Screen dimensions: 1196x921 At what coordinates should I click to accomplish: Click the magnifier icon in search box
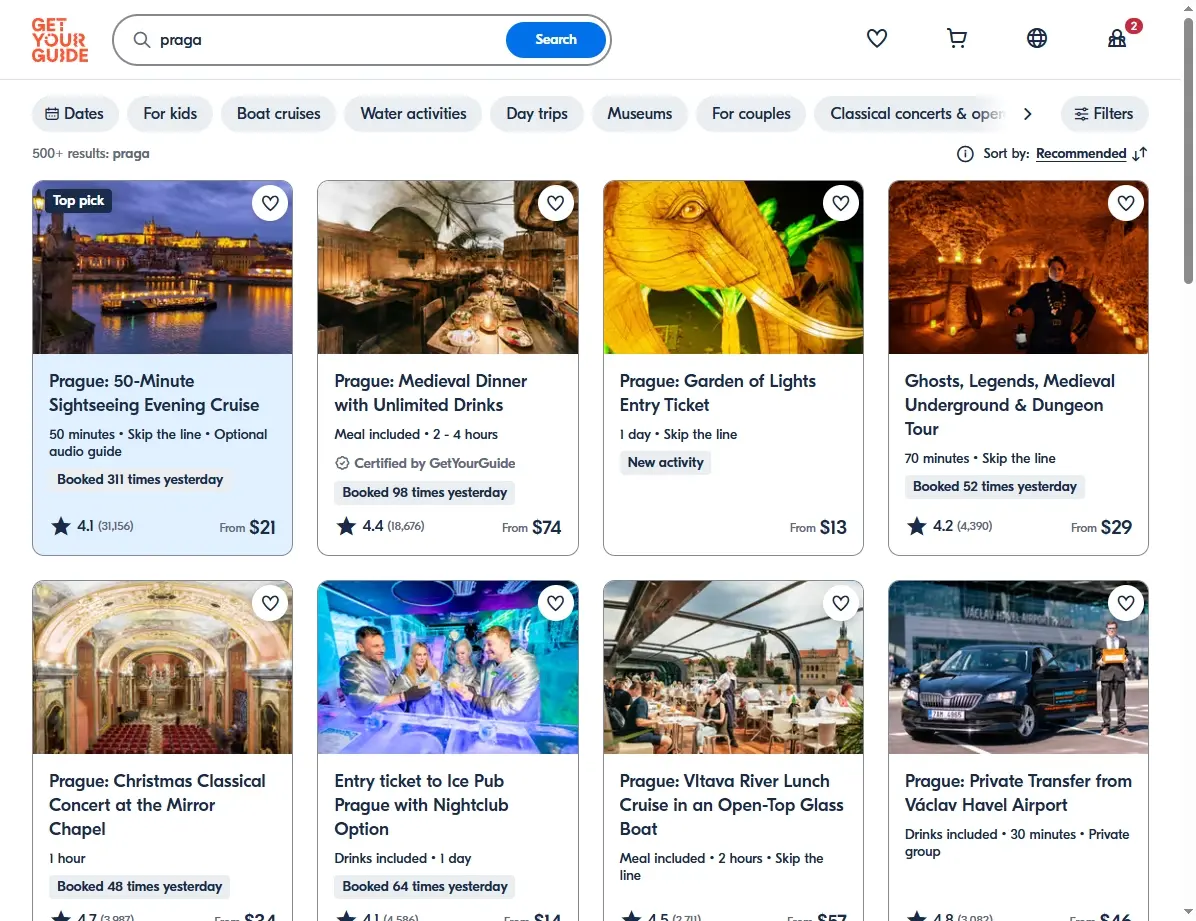pos(142,40)
